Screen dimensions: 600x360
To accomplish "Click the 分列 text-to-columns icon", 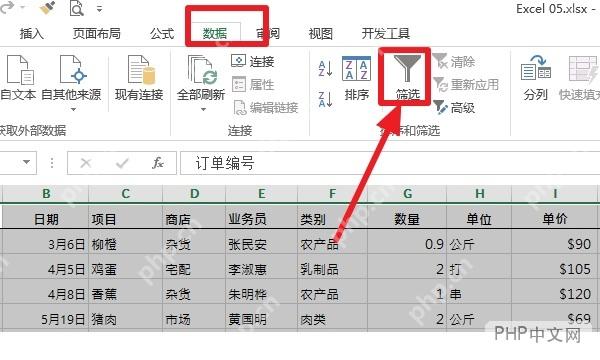I will 536,67.
